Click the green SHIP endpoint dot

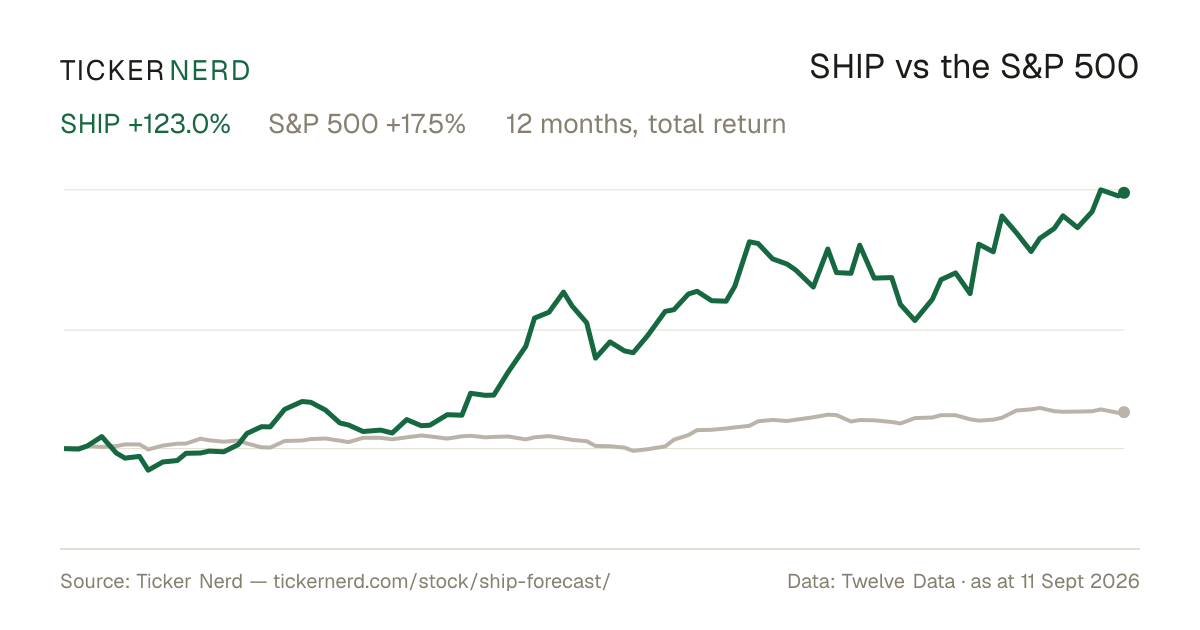(x=1124, y=192)
